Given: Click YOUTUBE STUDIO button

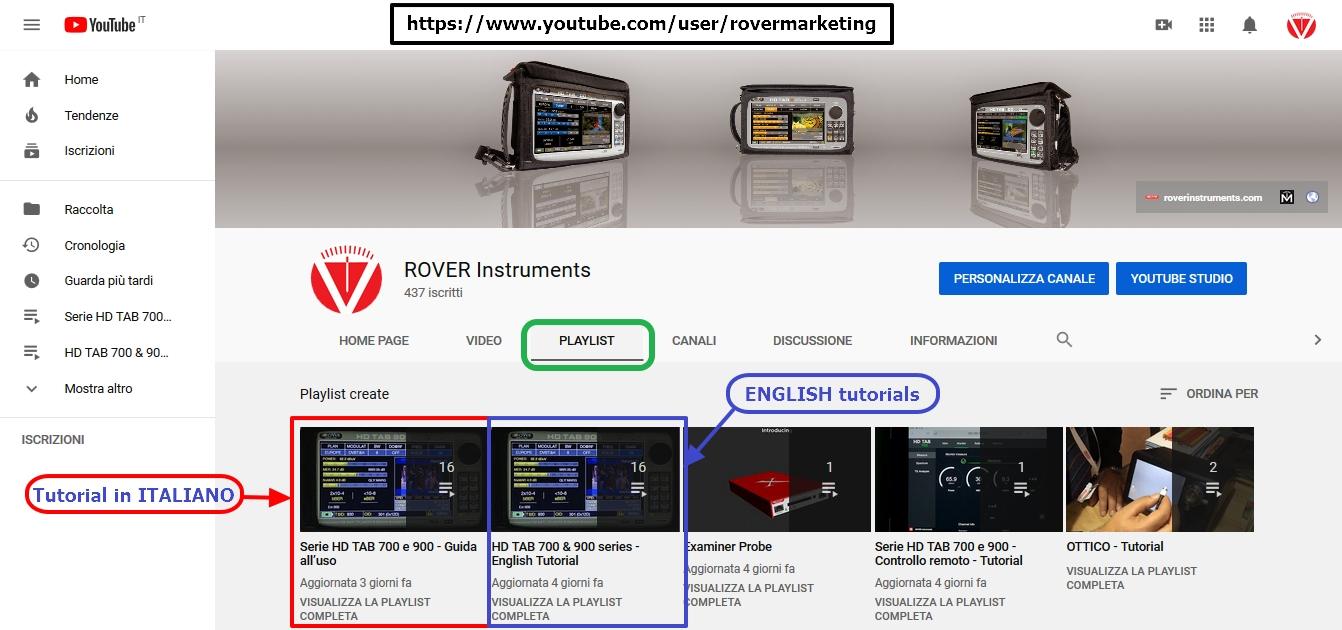Looking at the screenshot, I should (x=1182, y=279).
